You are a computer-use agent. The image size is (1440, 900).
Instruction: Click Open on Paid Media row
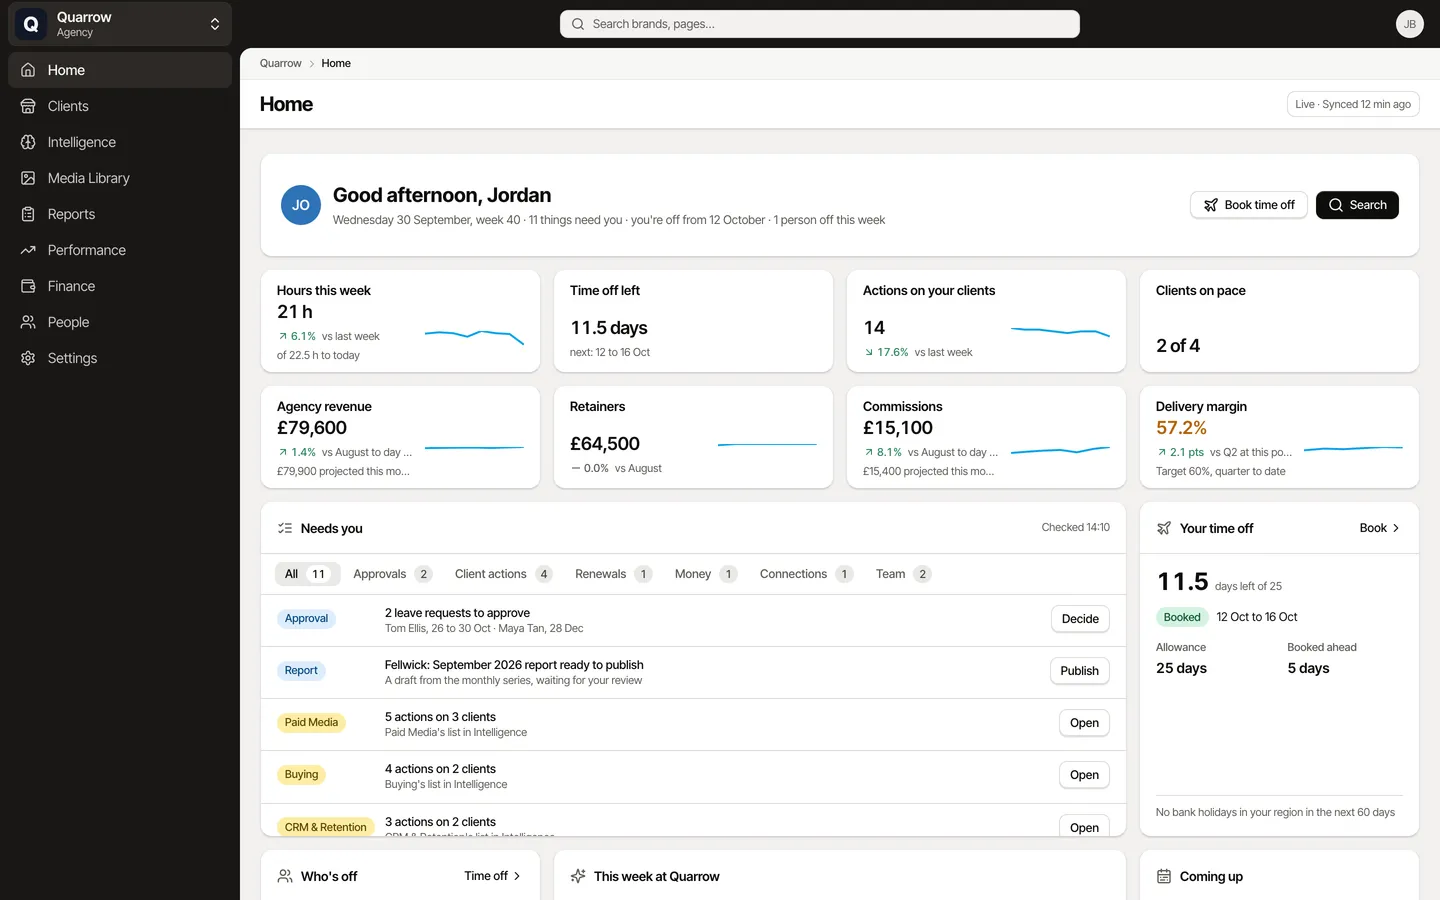point(1084,723)
